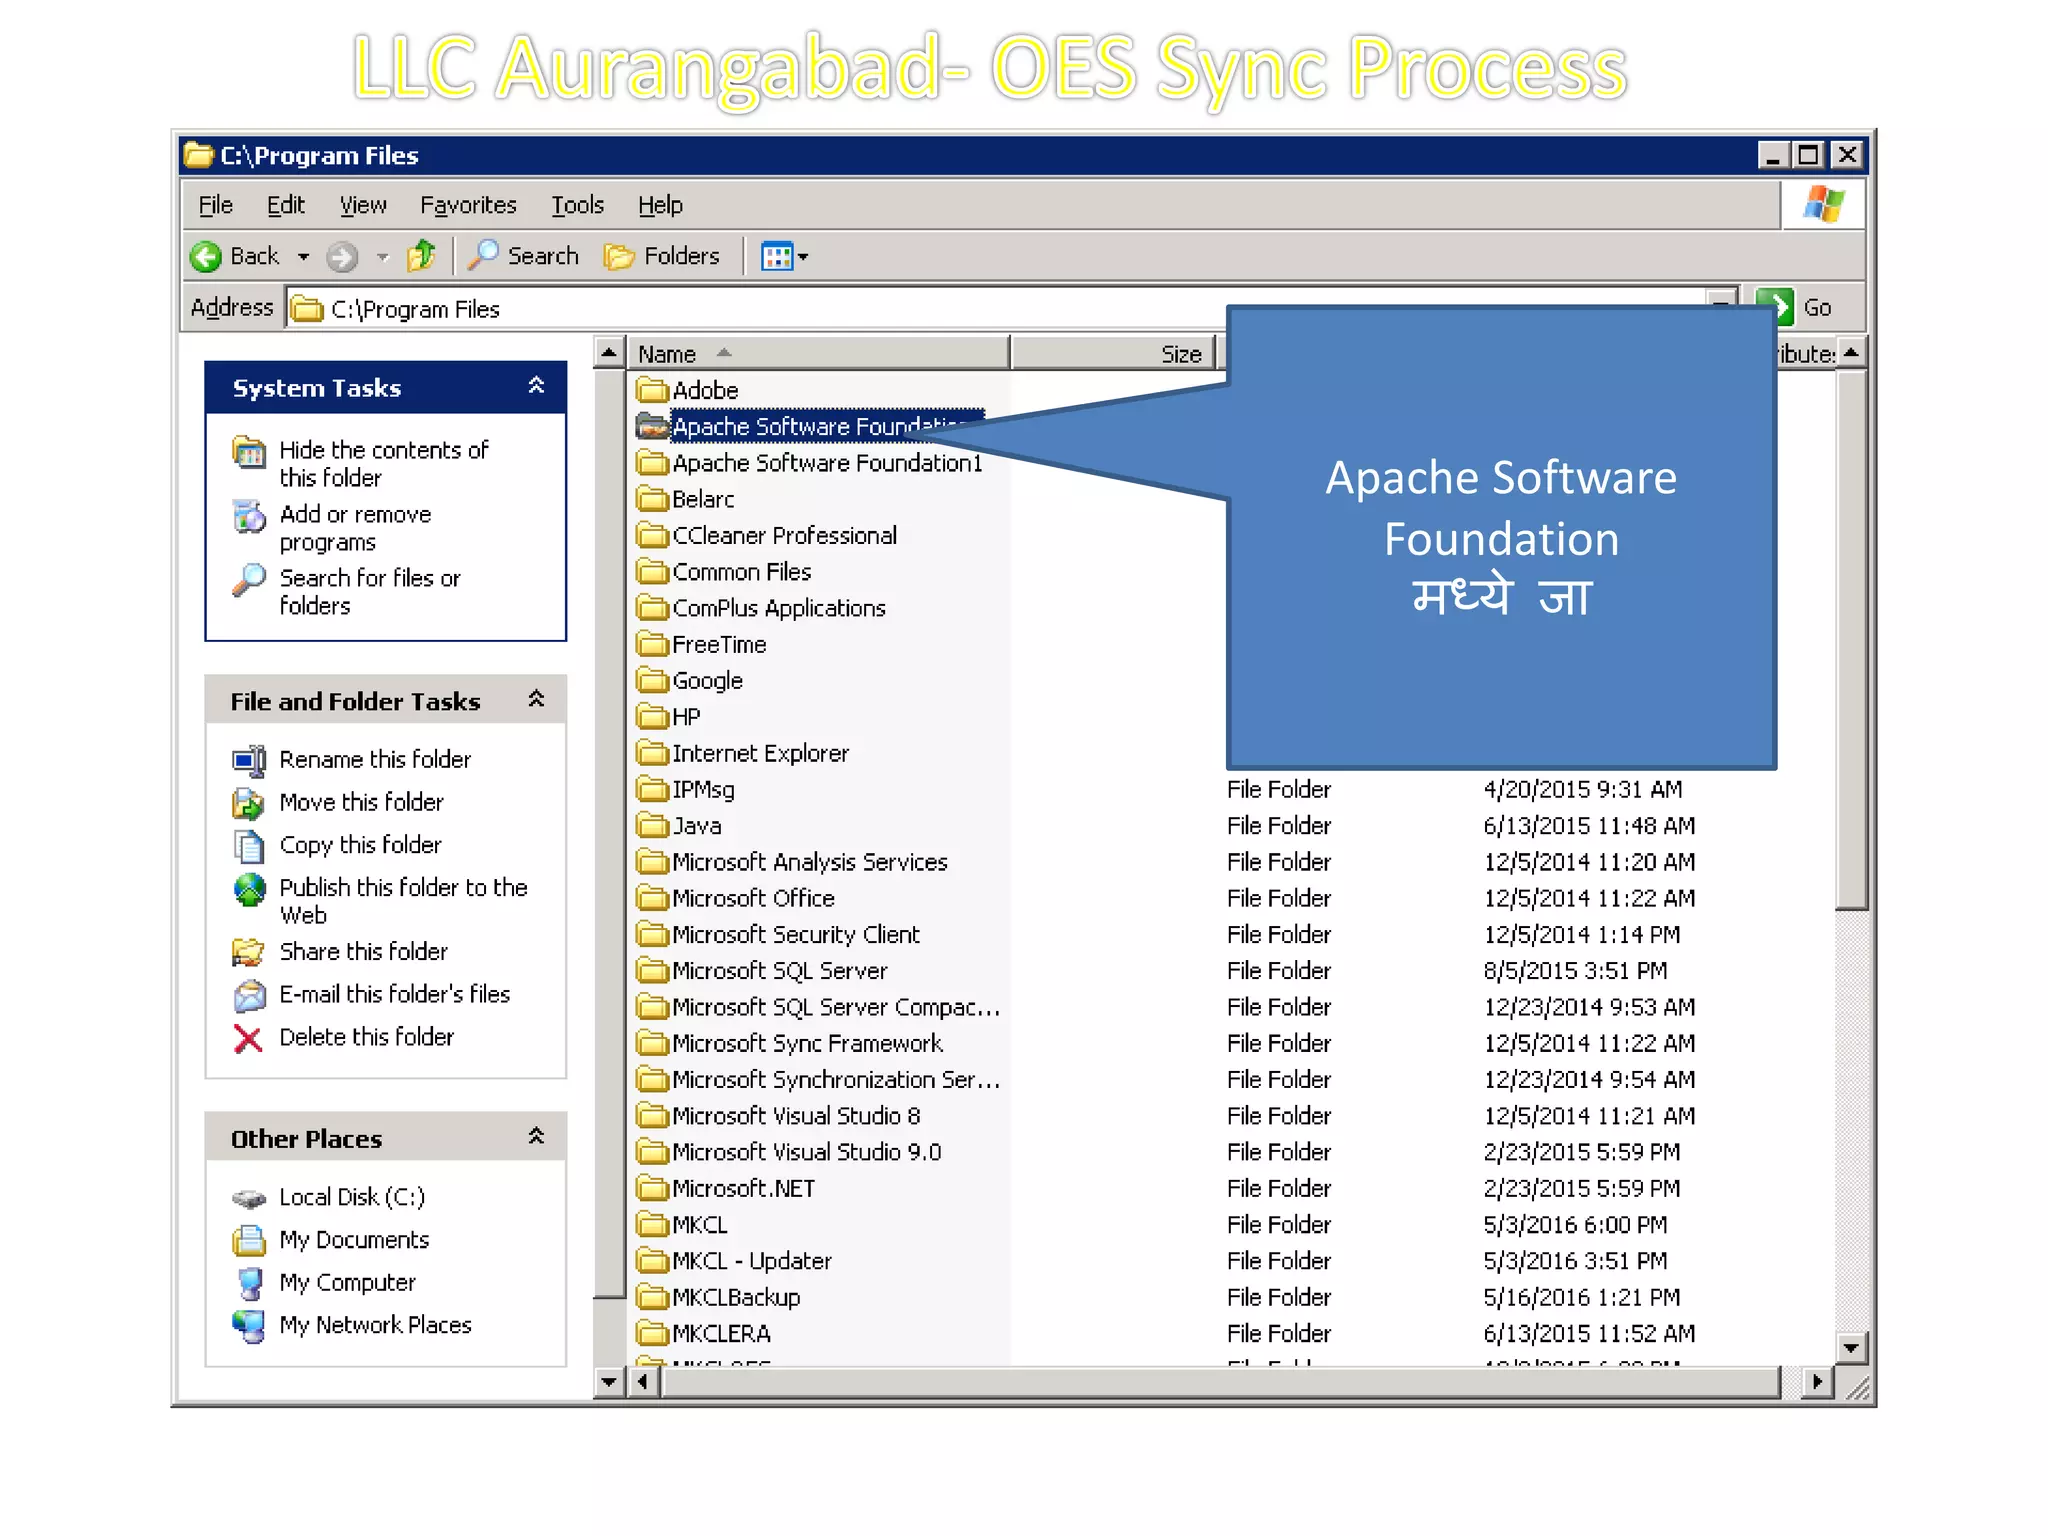Click Search for files or folders link
The height and width of the screenshot is (1536, 2048).
[370, 592]
